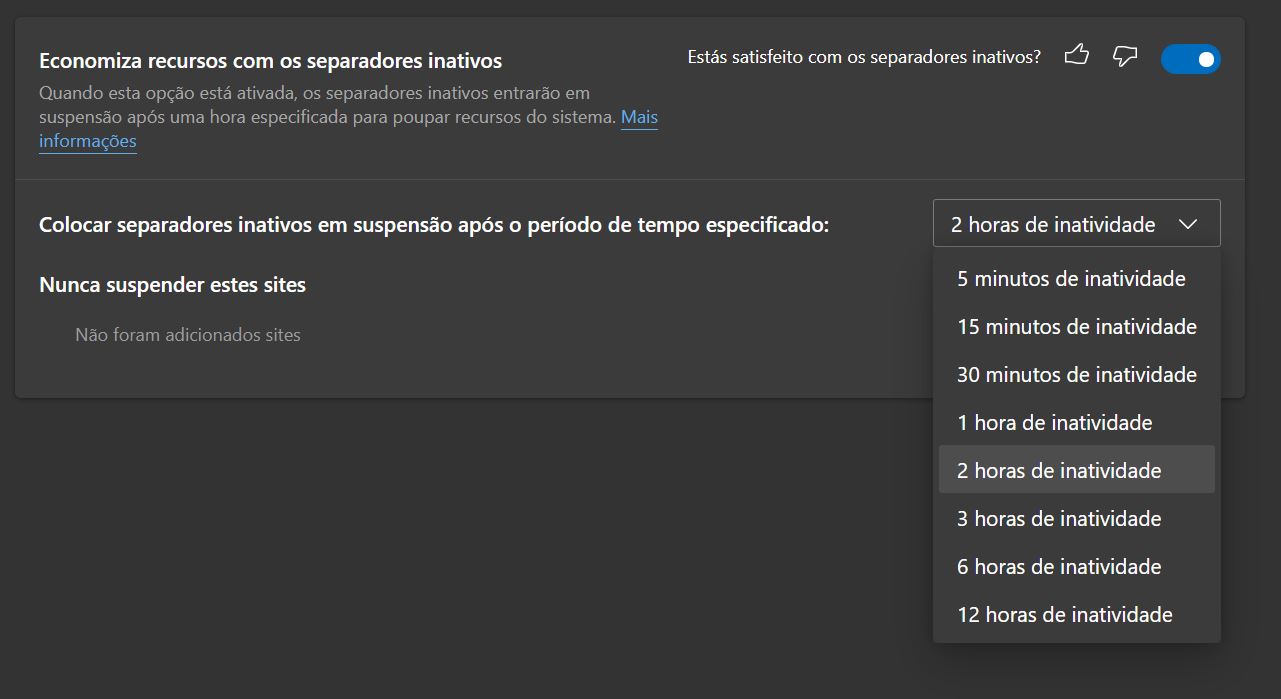
Task: Click the thumbs down feedback icon
Action: 1125,57
